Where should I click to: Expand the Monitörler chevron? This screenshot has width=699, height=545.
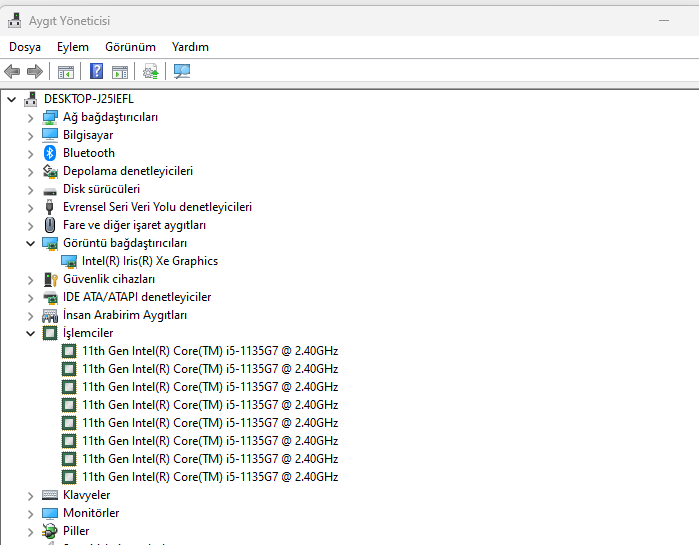click(x=30, y=514)
